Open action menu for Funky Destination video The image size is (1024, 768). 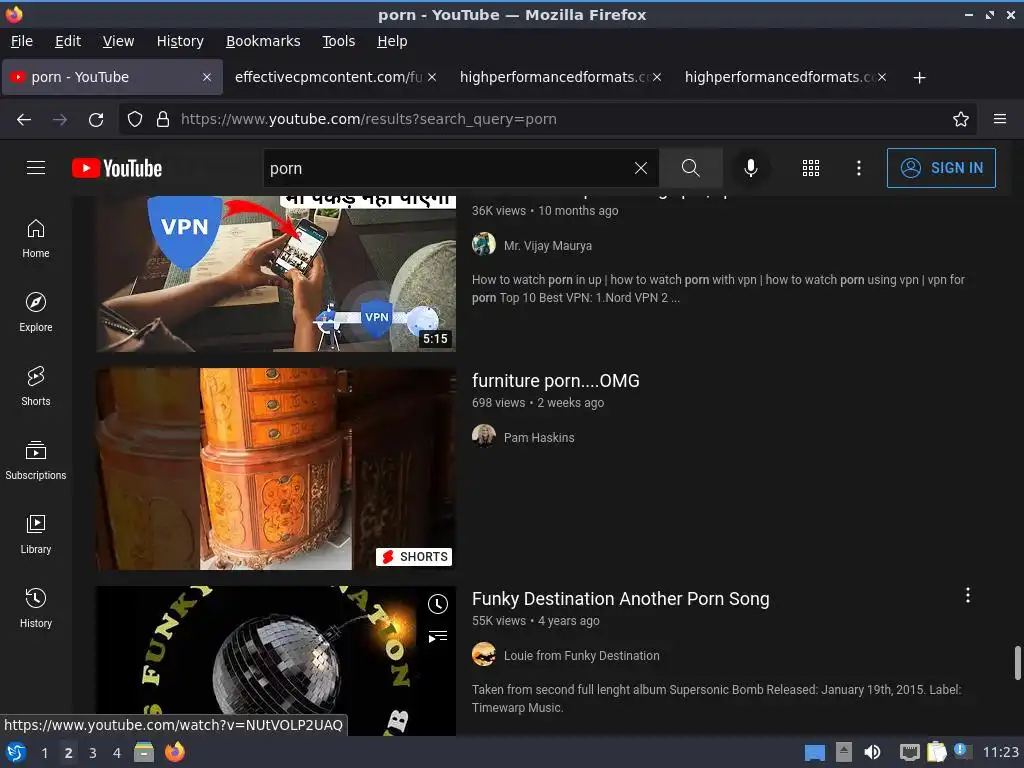coord(968,595)
